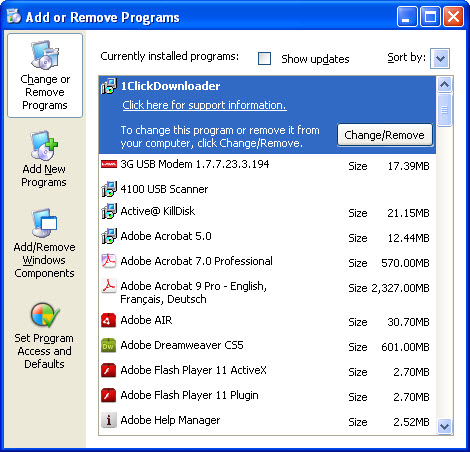Select the 4100 USB Scanner entry
Screen dimensions: 470x452
point(267,189)
